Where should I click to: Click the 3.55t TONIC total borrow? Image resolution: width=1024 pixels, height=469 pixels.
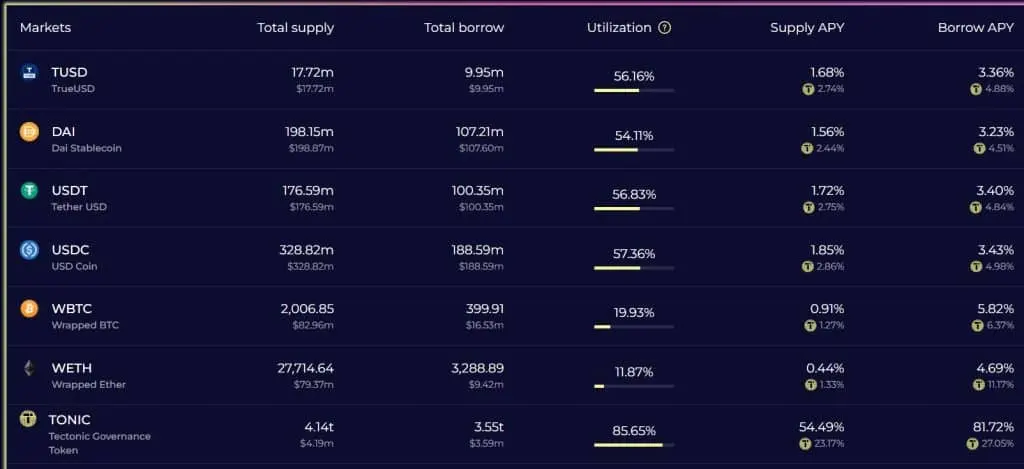coord(489,427)
